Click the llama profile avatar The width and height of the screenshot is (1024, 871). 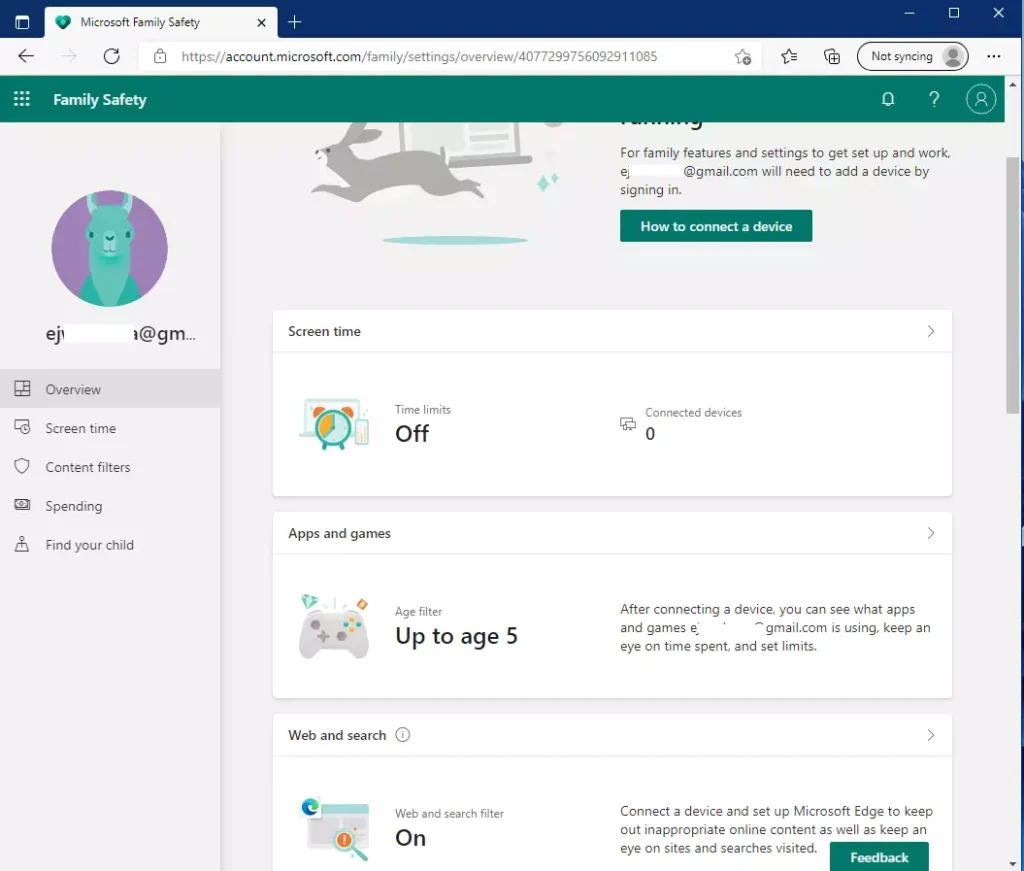[x=110, y=248]
